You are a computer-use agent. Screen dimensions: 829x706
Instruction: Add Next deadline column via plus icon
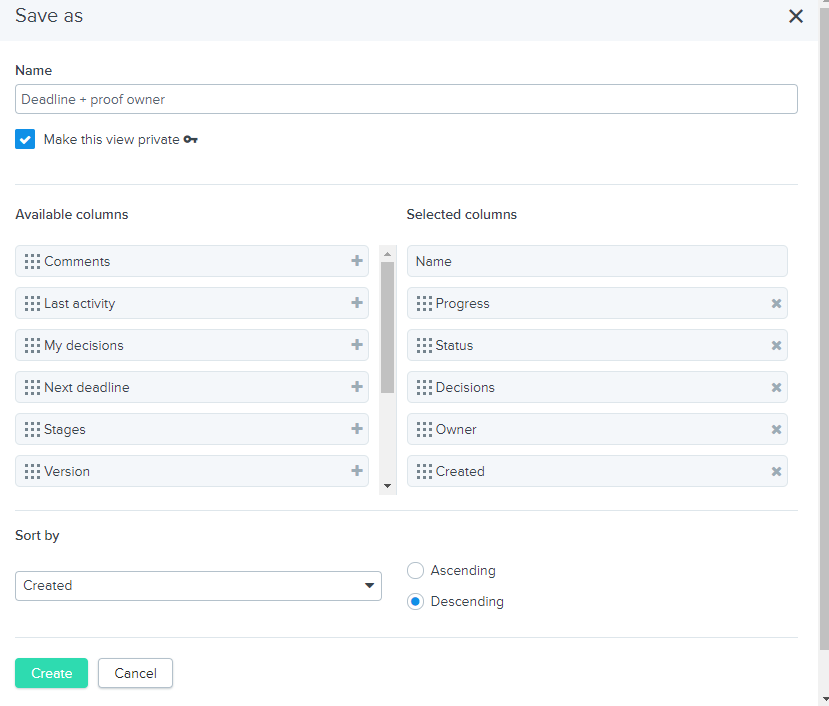357,387
